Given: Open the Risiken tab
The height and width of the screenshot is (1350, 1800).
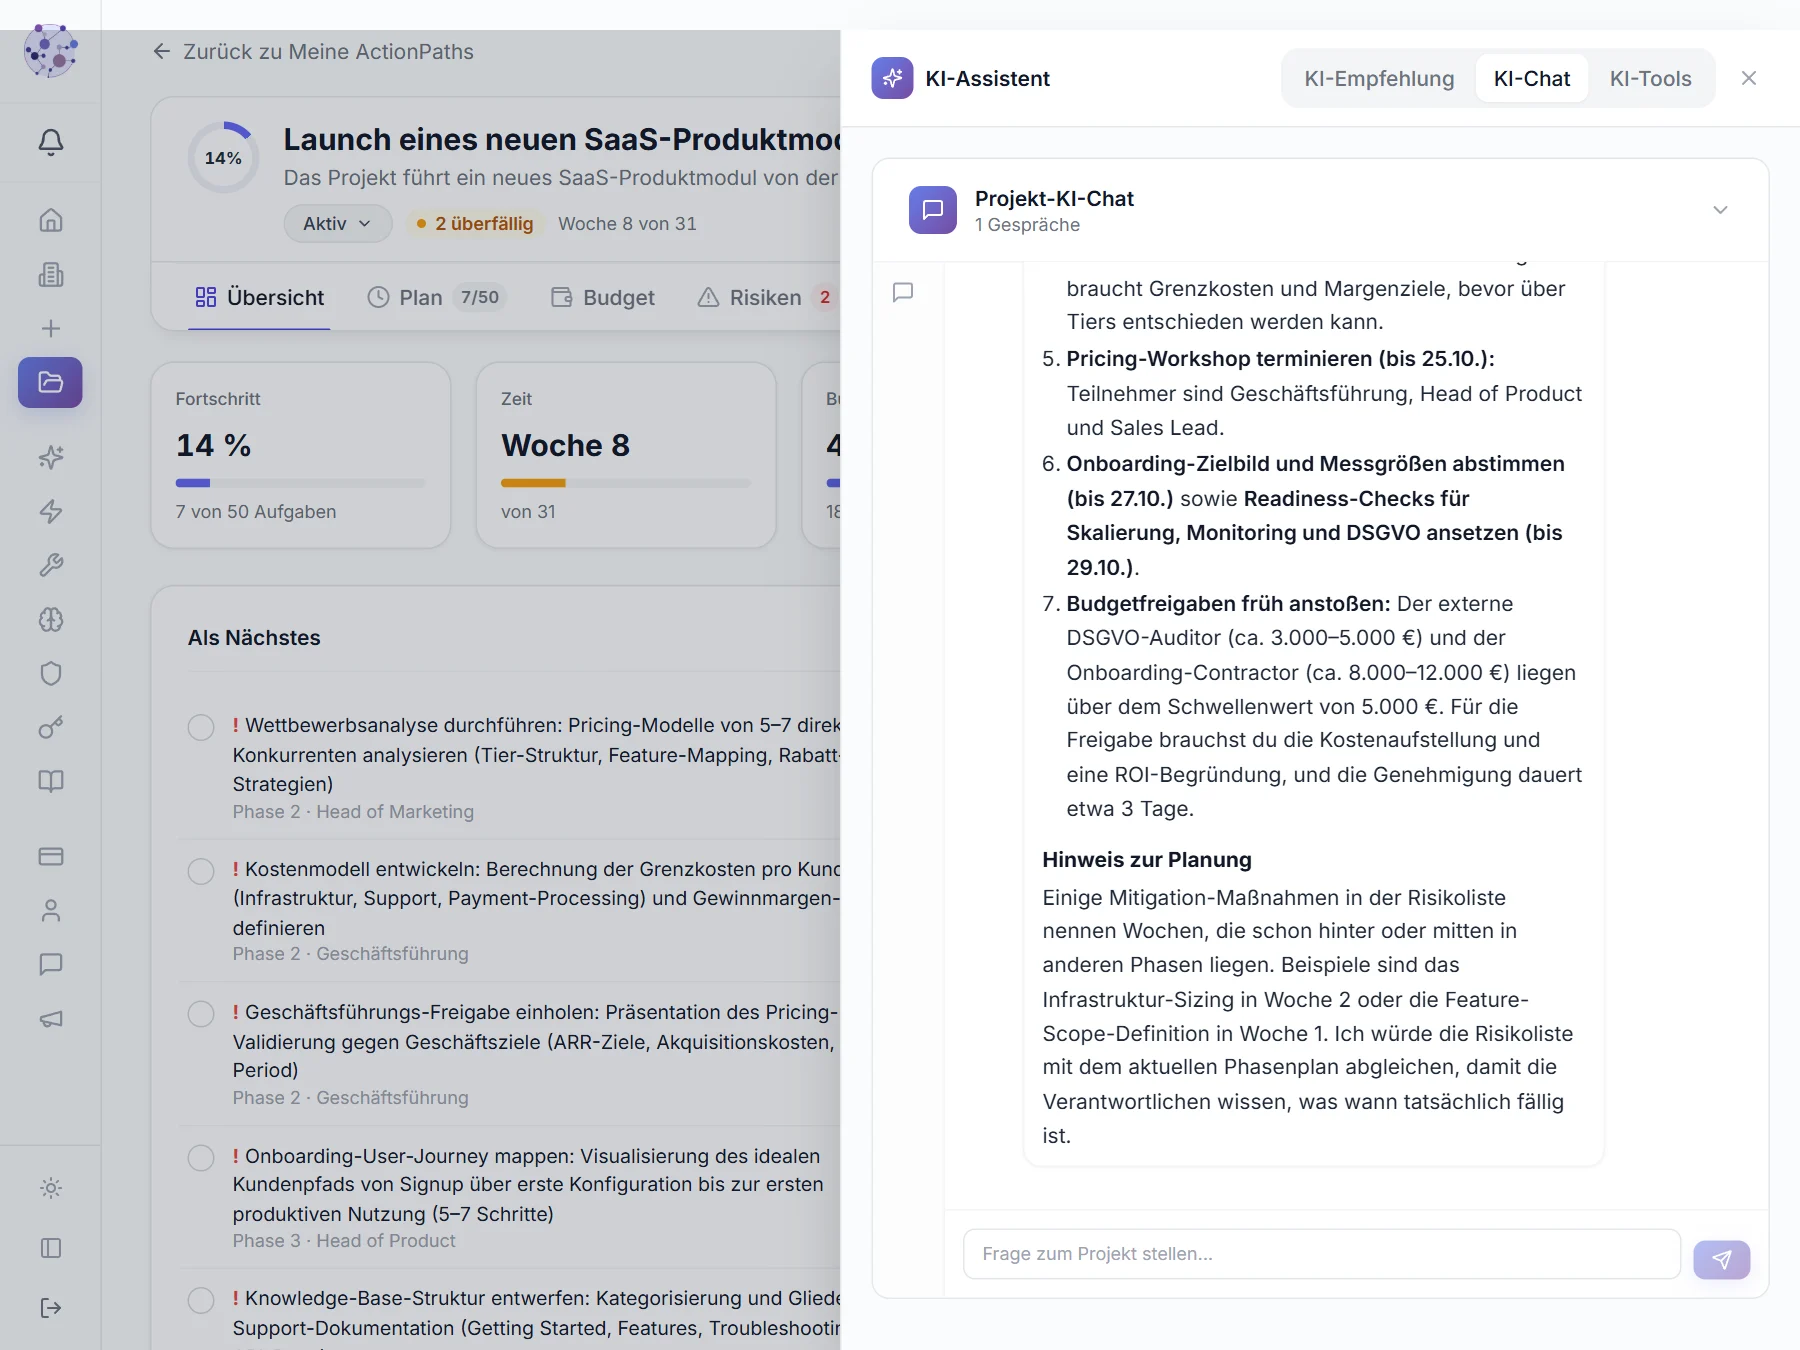Looking at the screenshot, I should [766, 297].
